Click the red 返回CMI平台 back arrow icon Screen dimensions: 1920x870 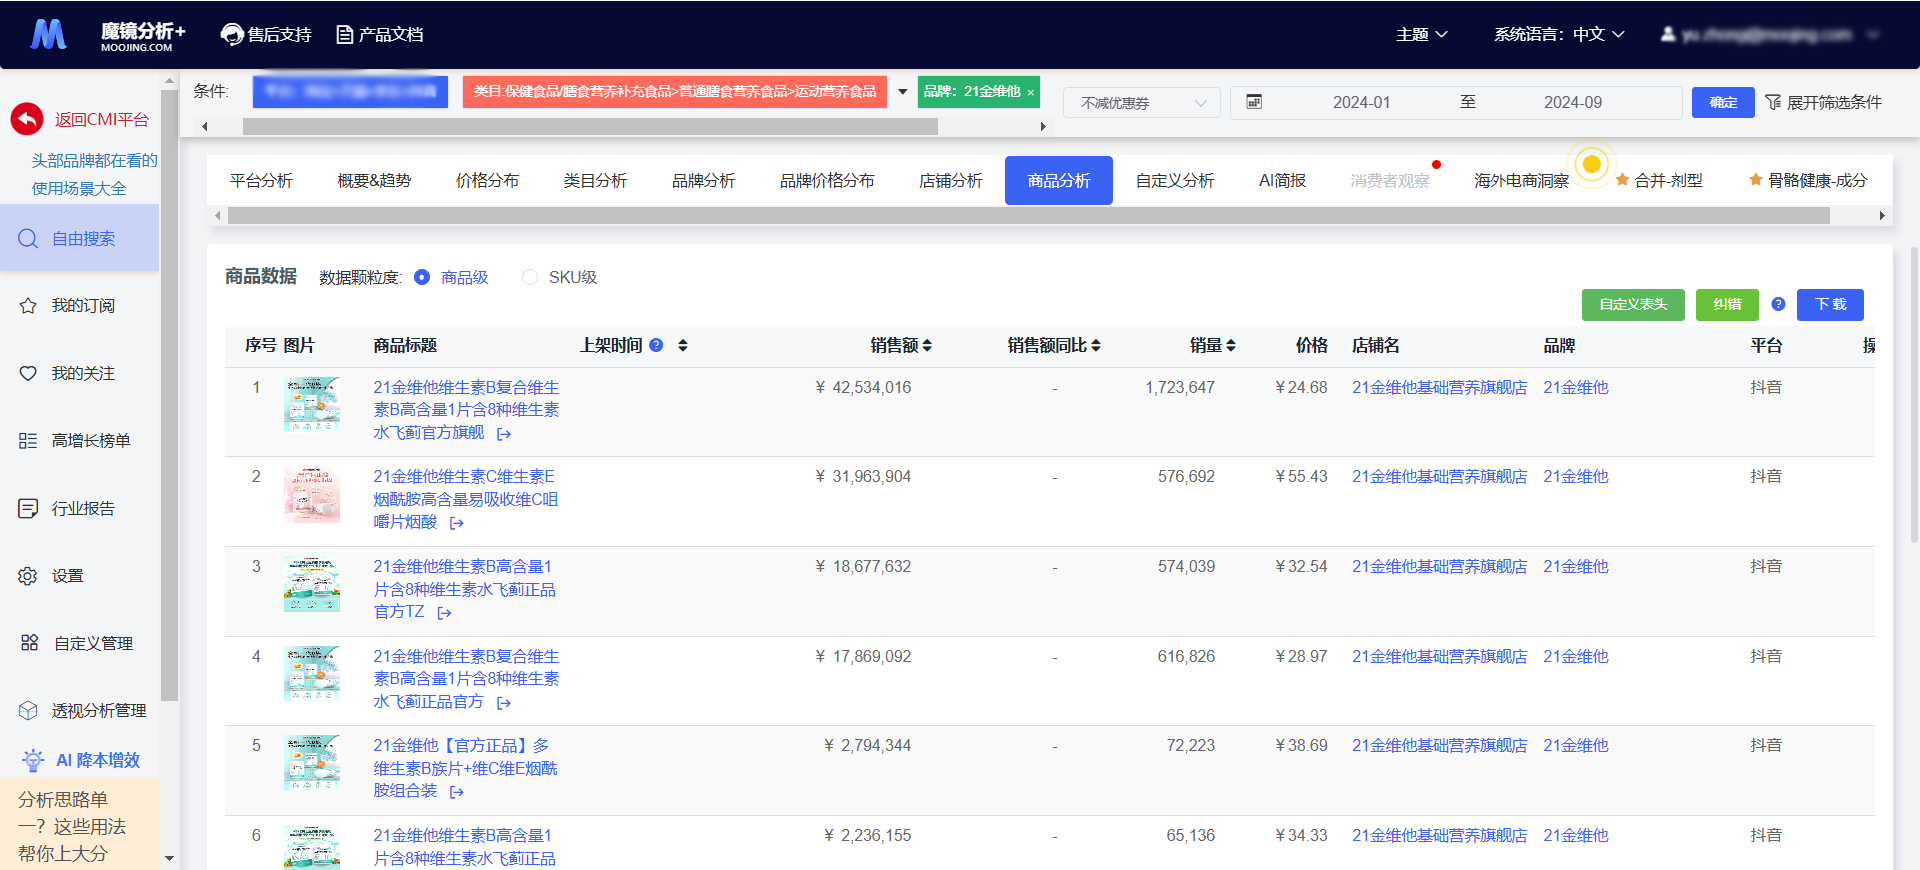(x=27, y=119)
